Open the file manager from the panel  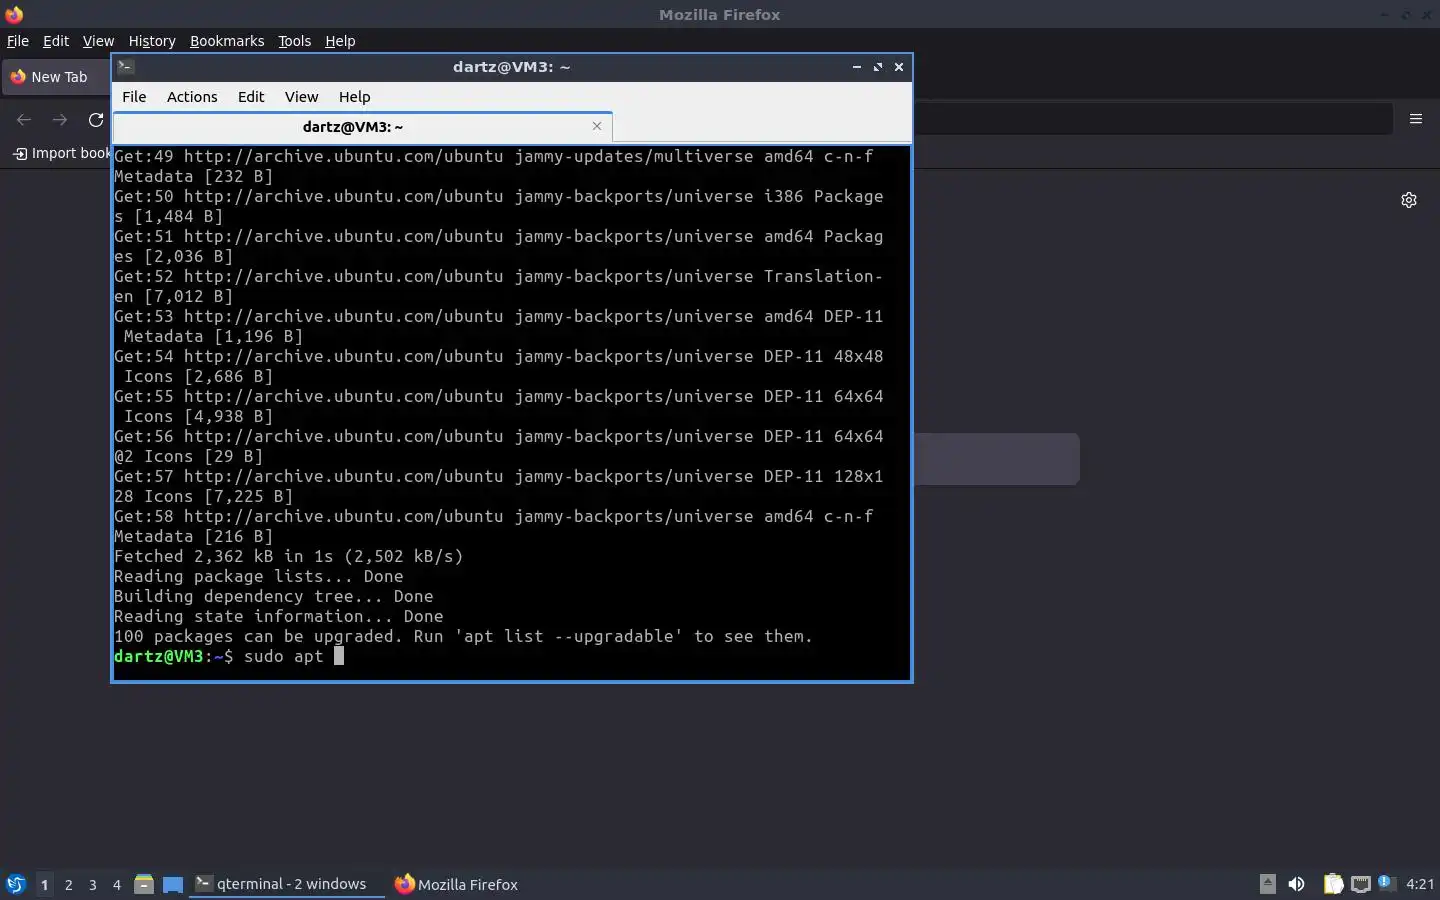(x=144, y=884)
